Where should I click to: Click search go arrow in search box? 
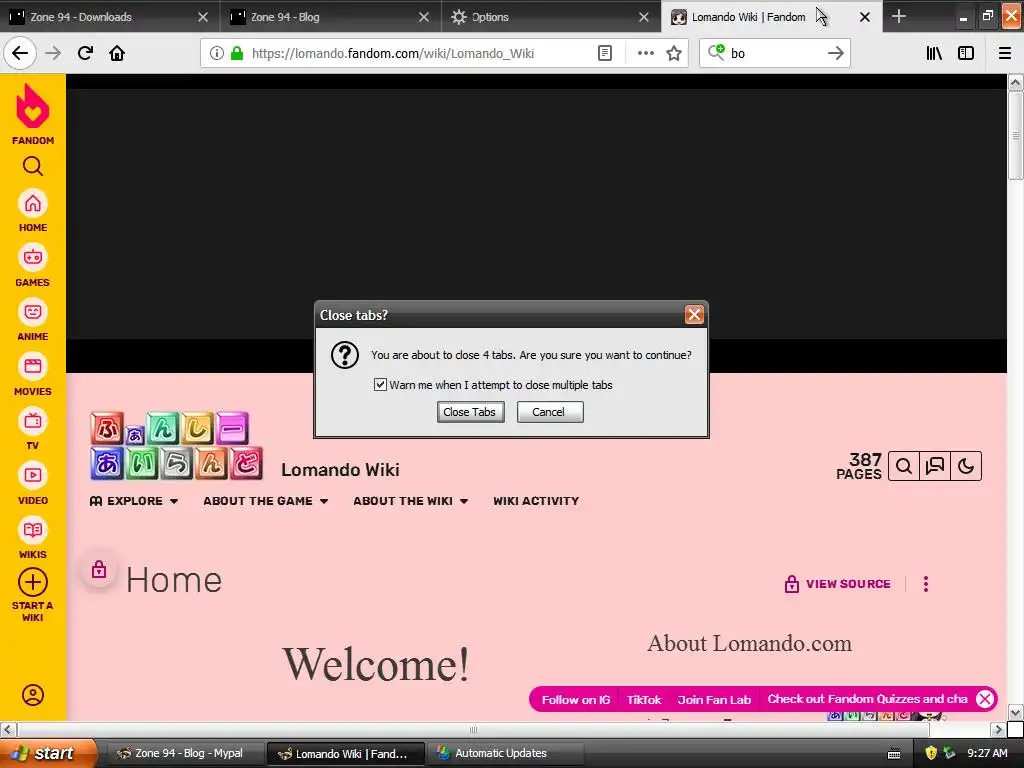(x=835, y=53)
